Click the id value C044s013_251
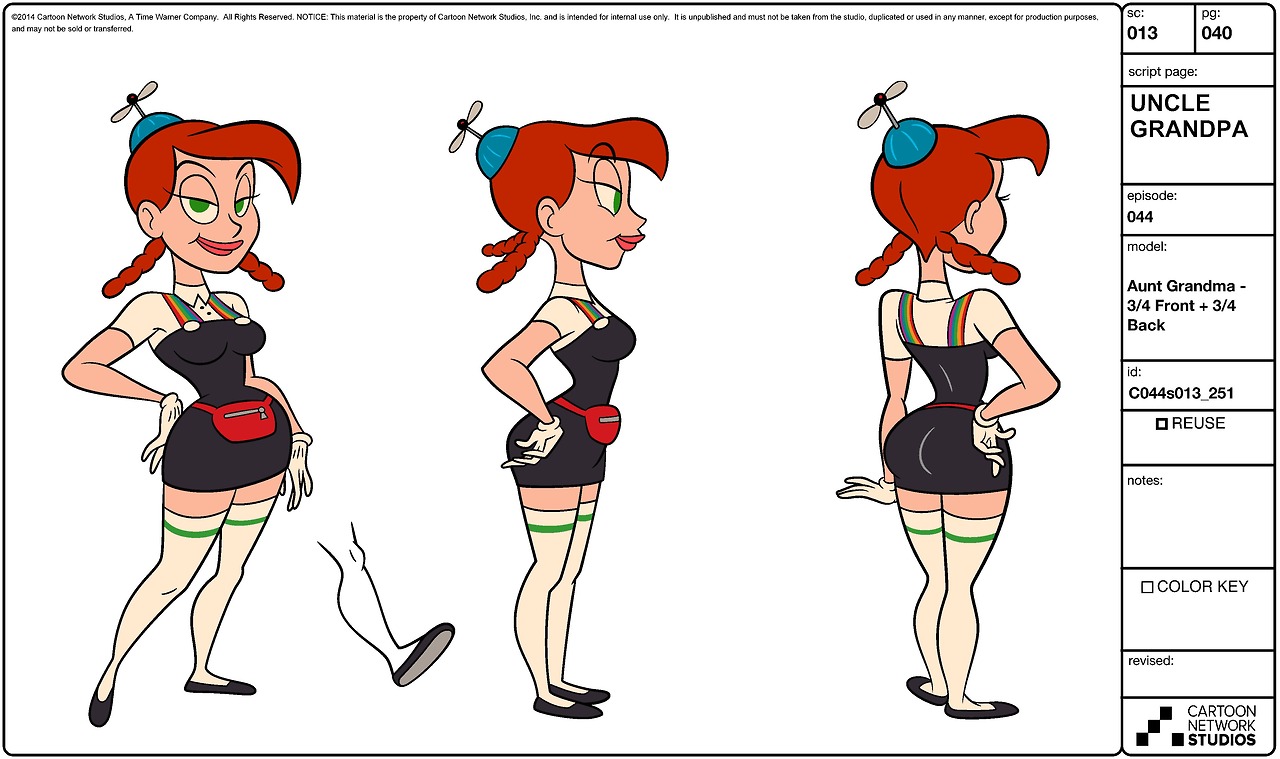Screen dimensions: 1280x759 [x=1181, y=394]
